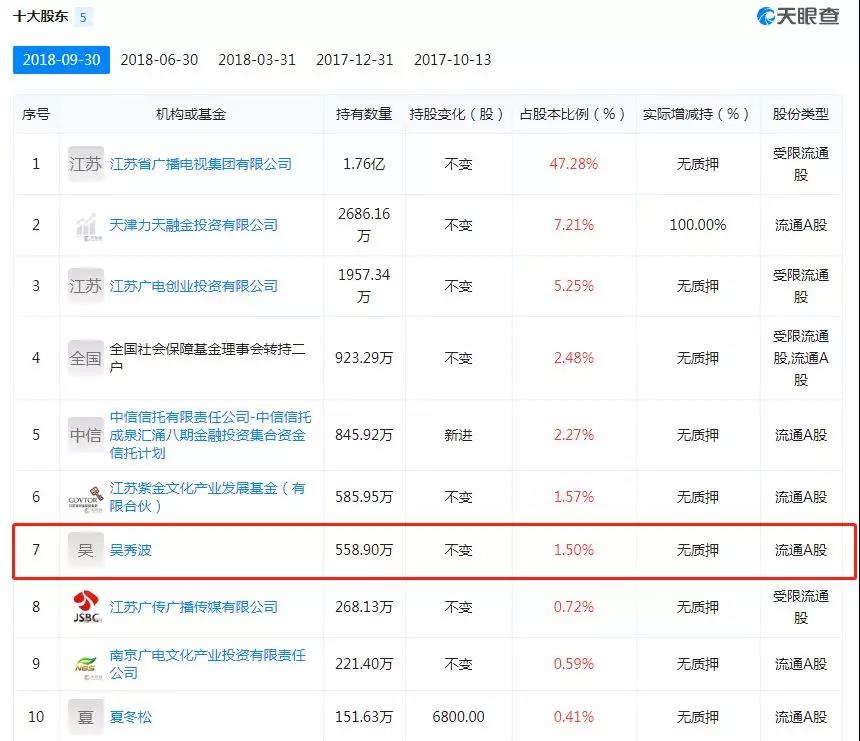Image resolution: width=860 pixels, height=741 pixels.
Task: Click the 6800.00 change cell
Action: click(x=458, y=716)
